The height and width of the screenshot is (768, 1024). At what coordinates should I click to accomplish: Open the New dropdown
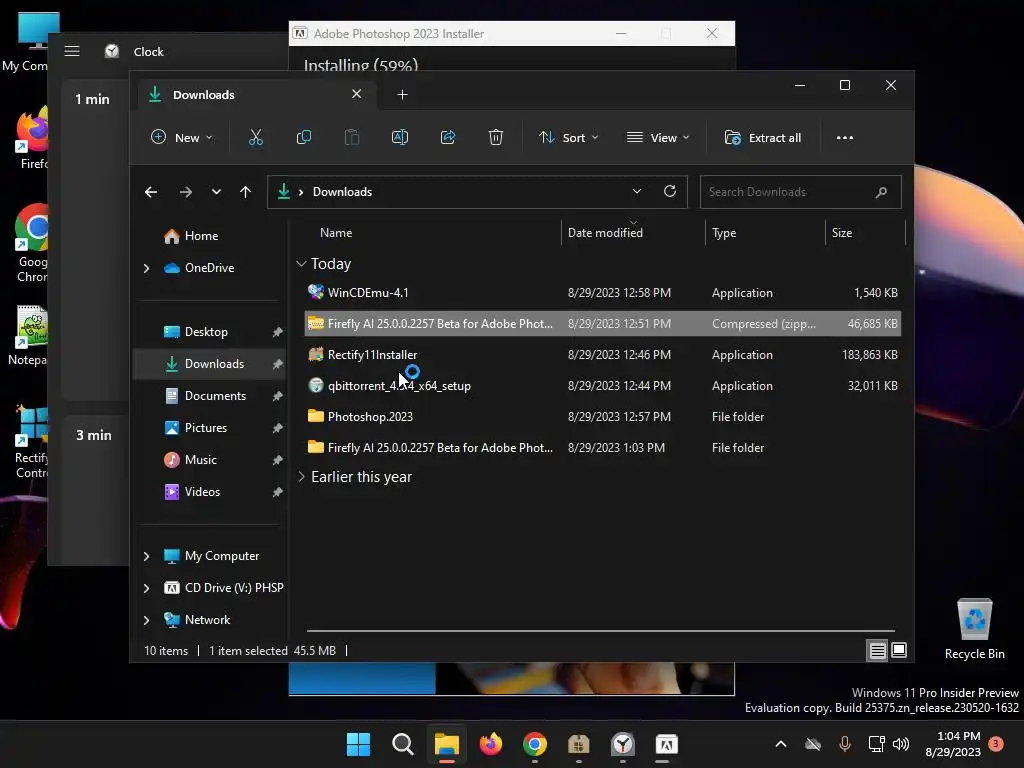[182, 138]
